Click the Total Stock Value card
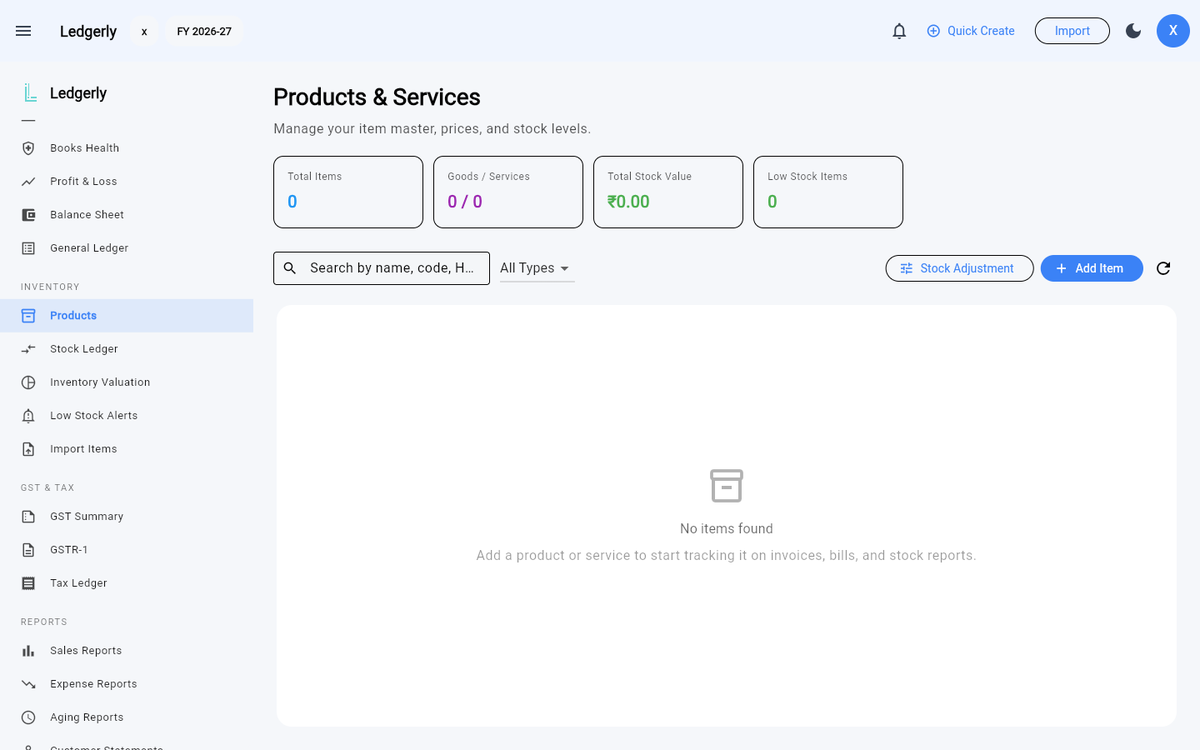The image size is (1200, 750). point(668,192)
